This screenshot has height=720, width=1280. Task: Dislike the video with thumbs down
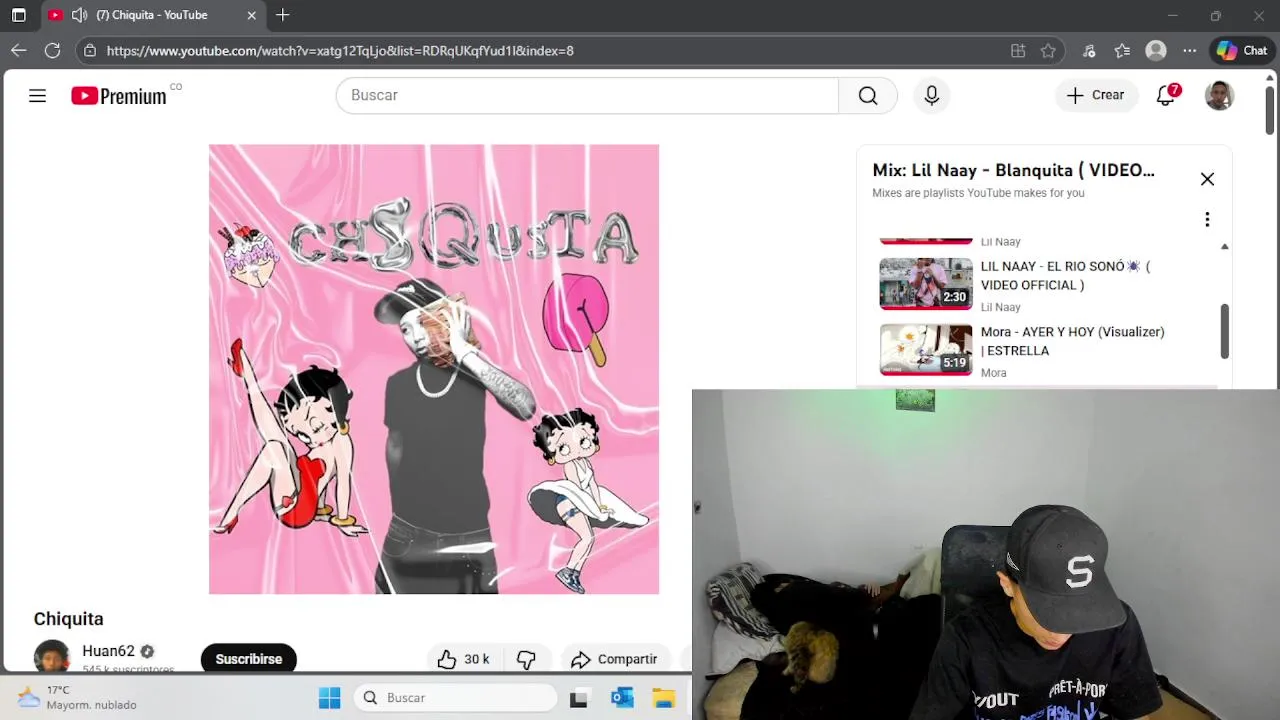pyautogui.click(x=526, y=659)
